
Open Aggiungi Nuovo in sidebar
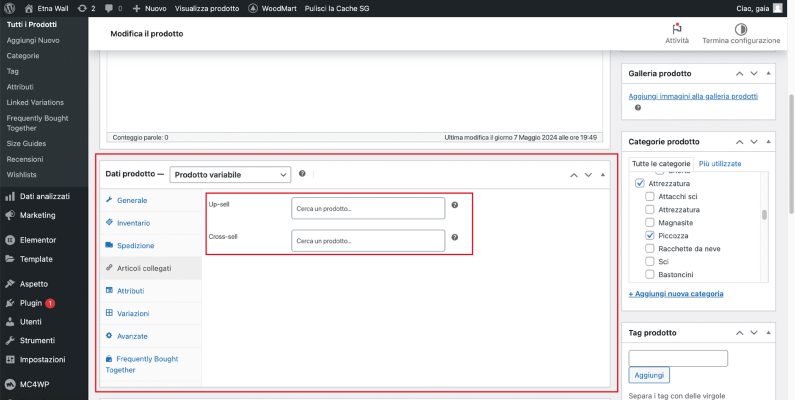(x=33, y=40)
